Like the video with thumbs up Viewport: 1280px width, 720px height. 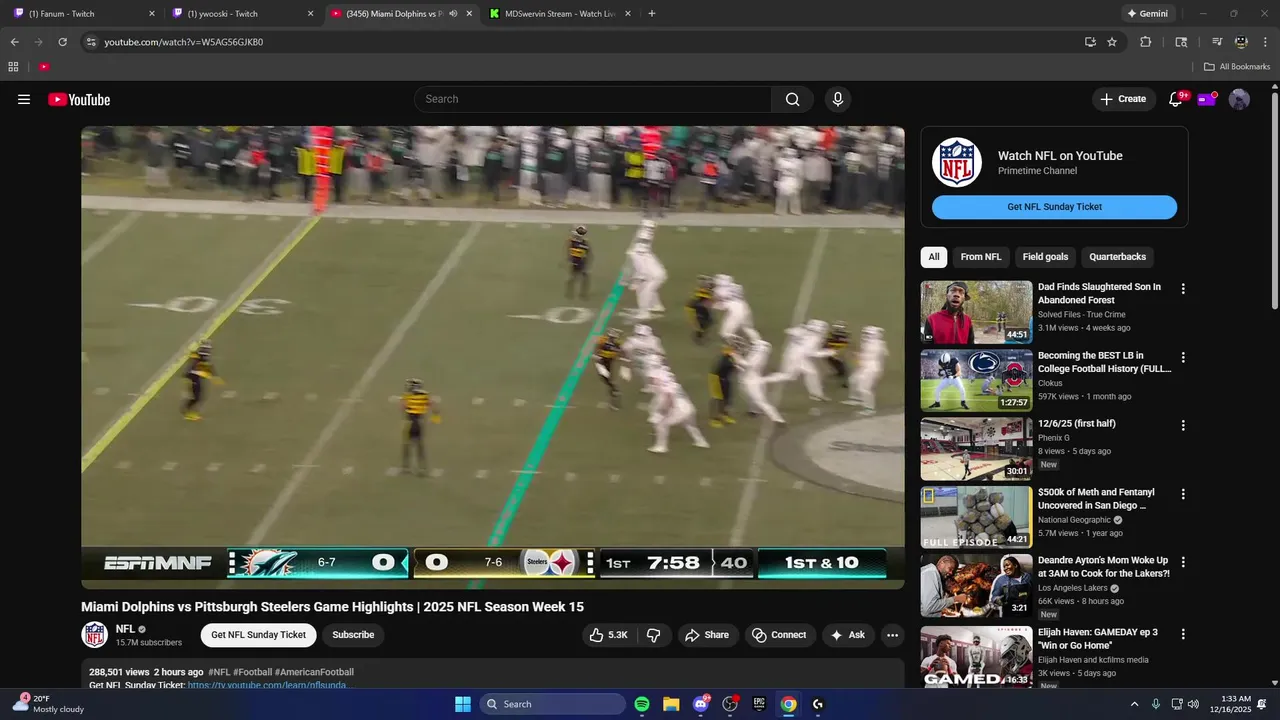coord(609,635)
